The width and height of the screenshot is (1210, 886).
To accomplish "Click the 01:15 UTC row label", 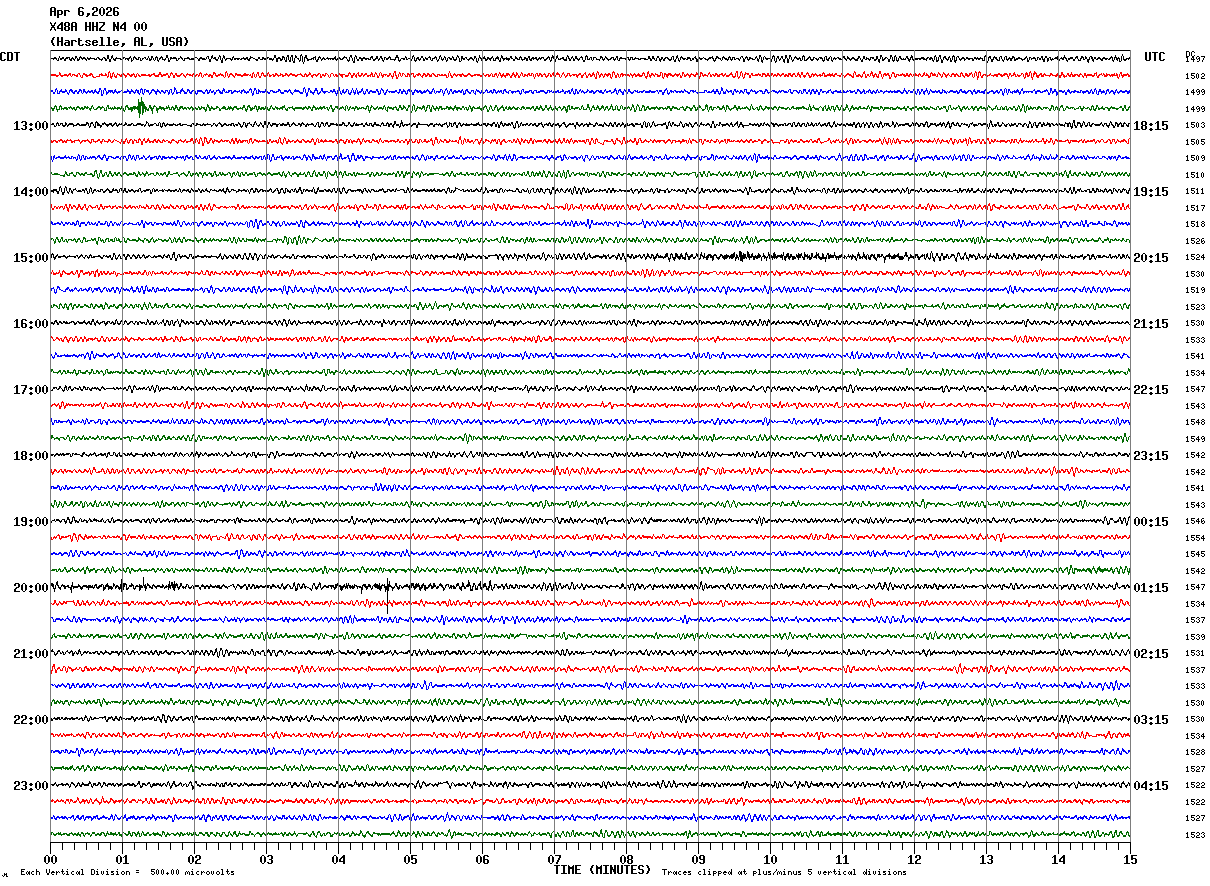I will [x=1151, y=588].
